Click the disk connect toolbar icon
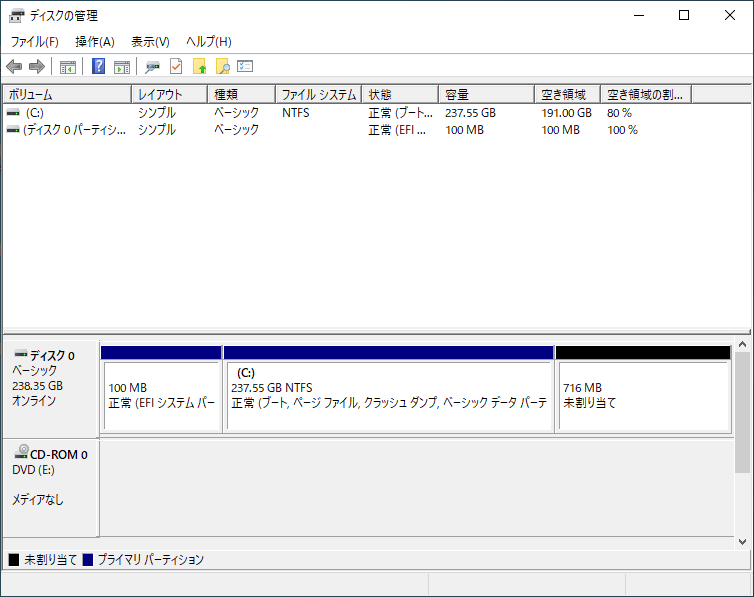The image size is (754, 597). click(x=152, y=67)
